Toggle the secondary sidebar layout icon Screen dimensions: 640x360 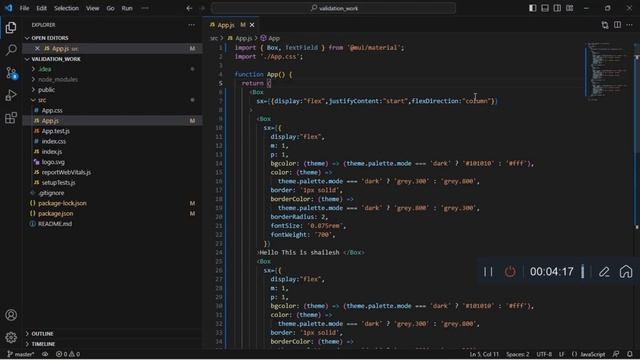coord(557,8)
